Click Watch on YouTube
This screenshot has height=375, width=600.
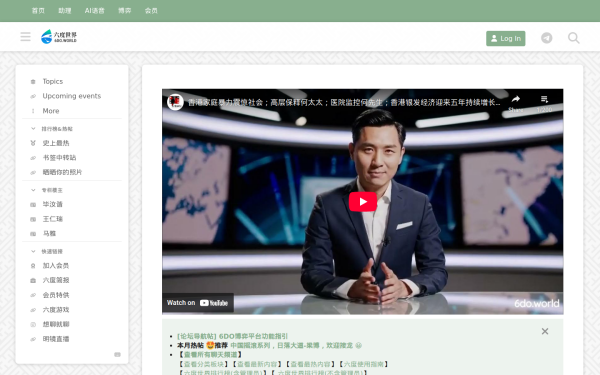[x=197, y=303]
